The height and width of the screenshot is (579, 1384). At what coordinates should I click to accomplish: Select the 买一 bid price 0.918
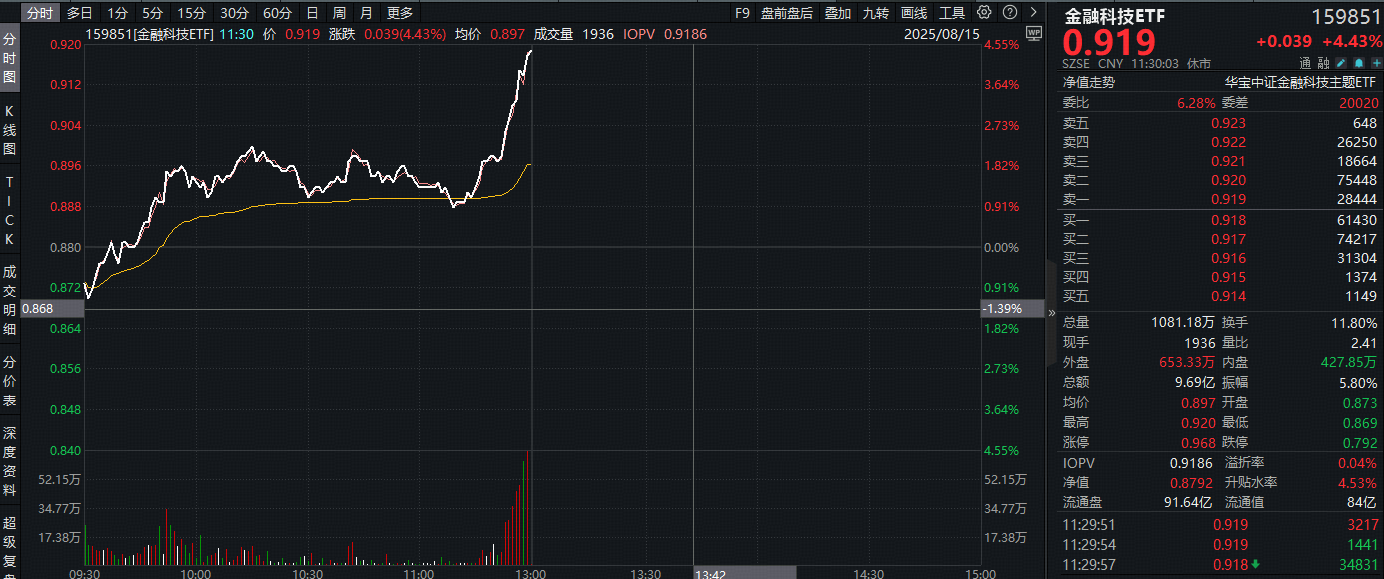pos(1230,220)
